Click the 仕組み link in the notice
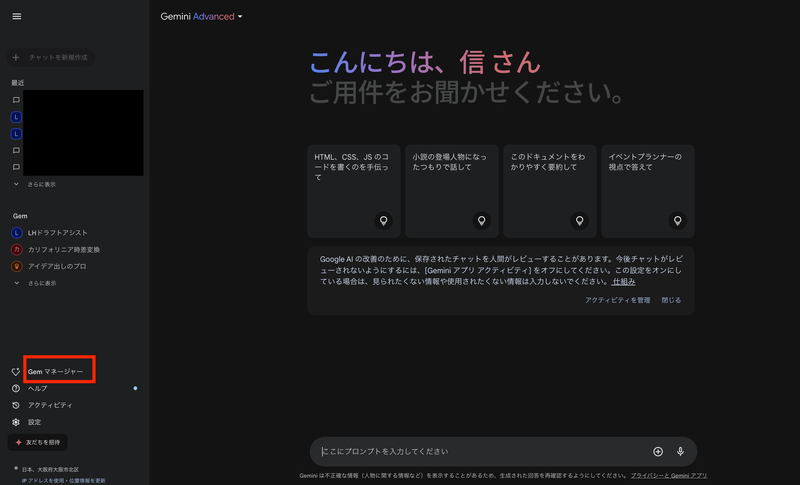The width and height of the screenshot is (800, 485). pyautogui.click(x=623, y=282)
